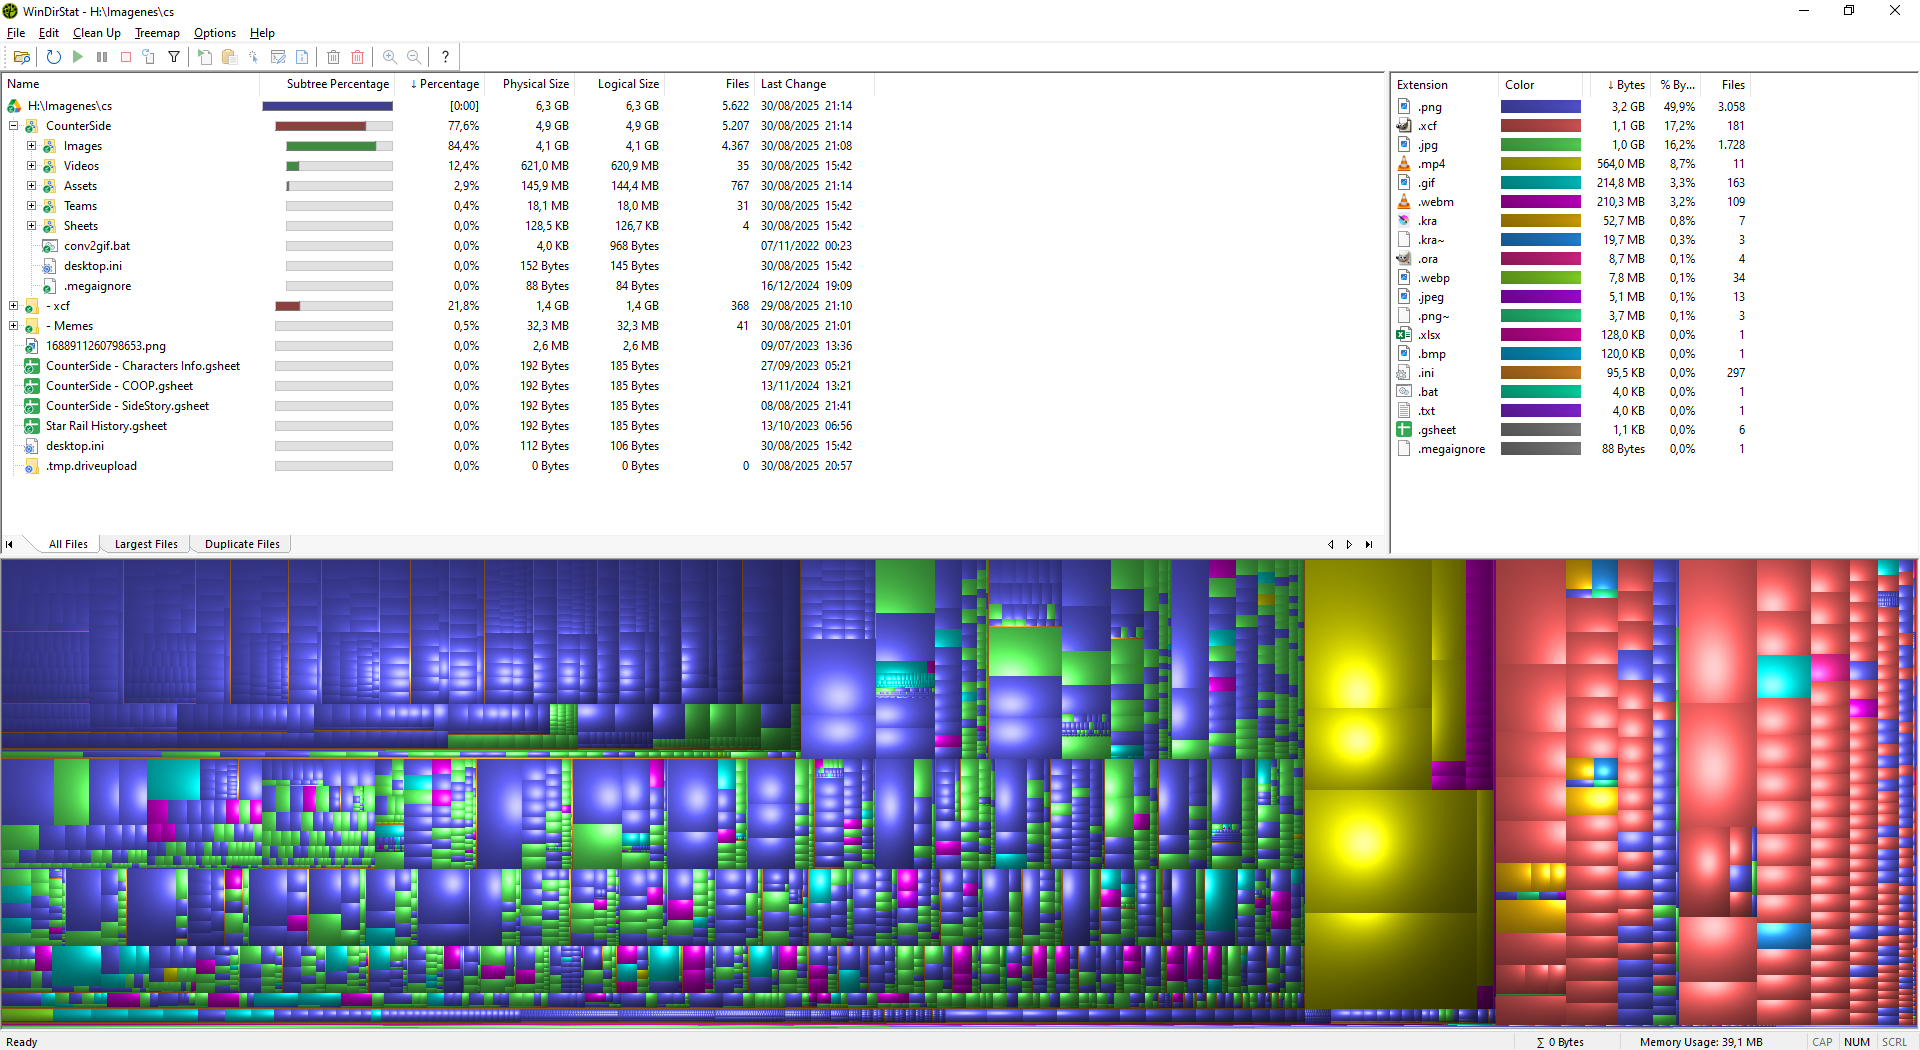This screenshot has width=1920, height=1050.
Task: Click the conv2gif.bat file icon
Action: [x=50, y=246]
